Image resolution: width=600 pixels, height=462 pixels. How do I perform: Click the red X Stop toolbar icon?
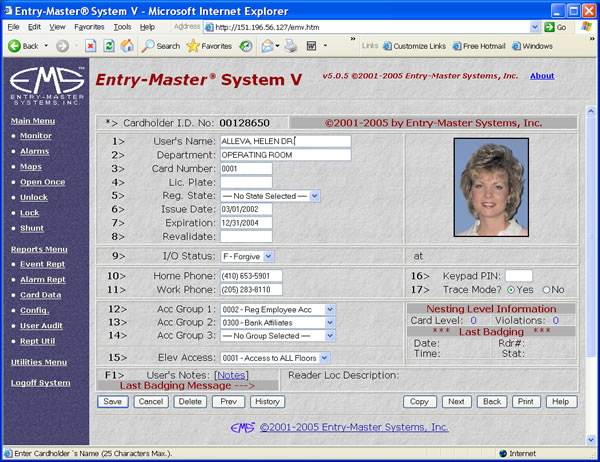(x=90, y=46)
